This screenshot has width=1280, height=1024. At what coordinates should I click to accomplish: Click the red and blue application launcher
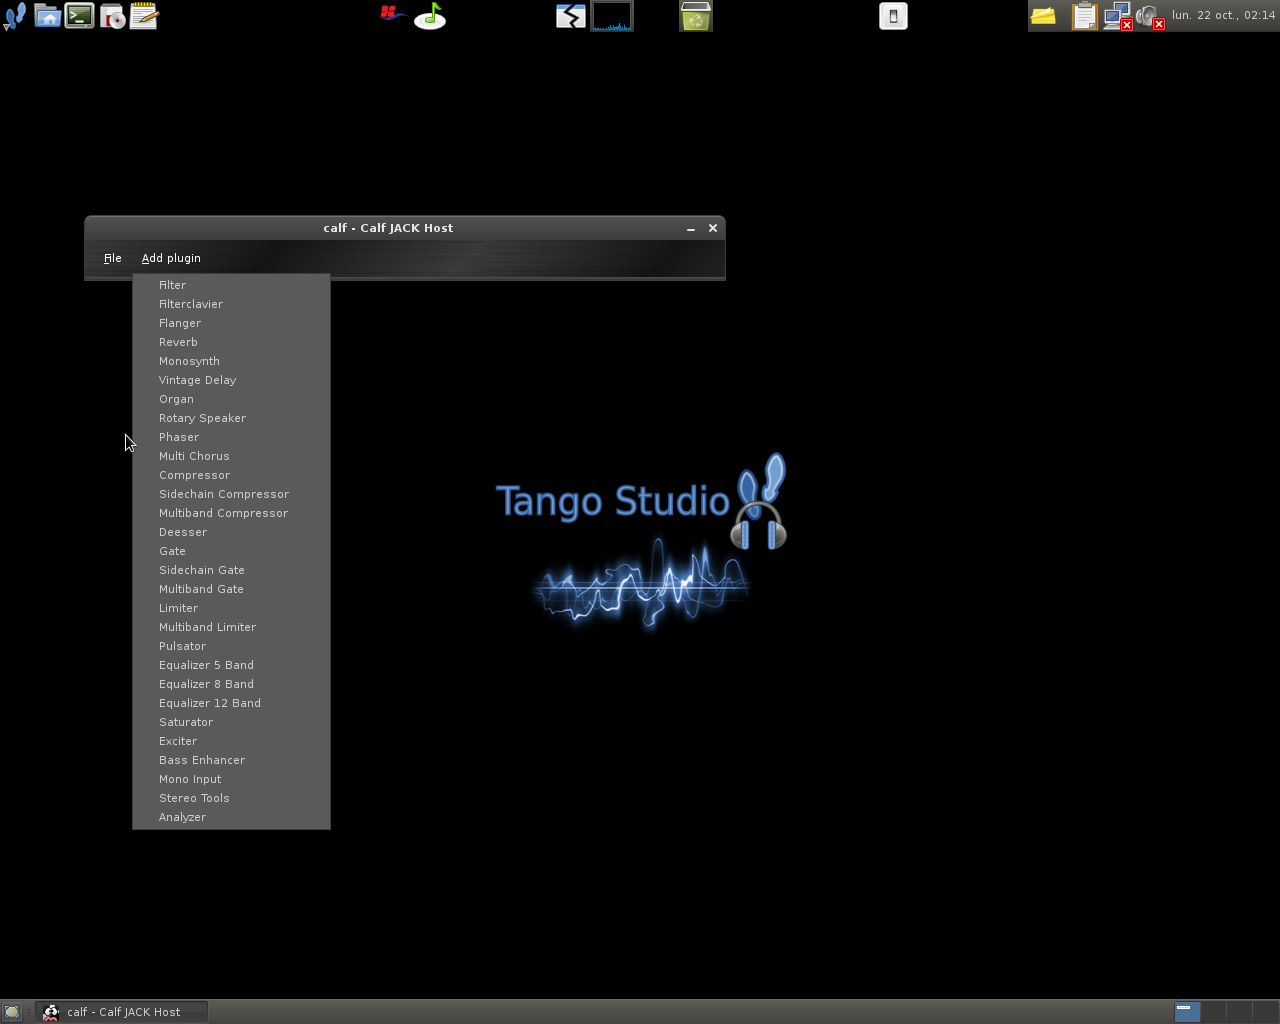click(393, 15)
